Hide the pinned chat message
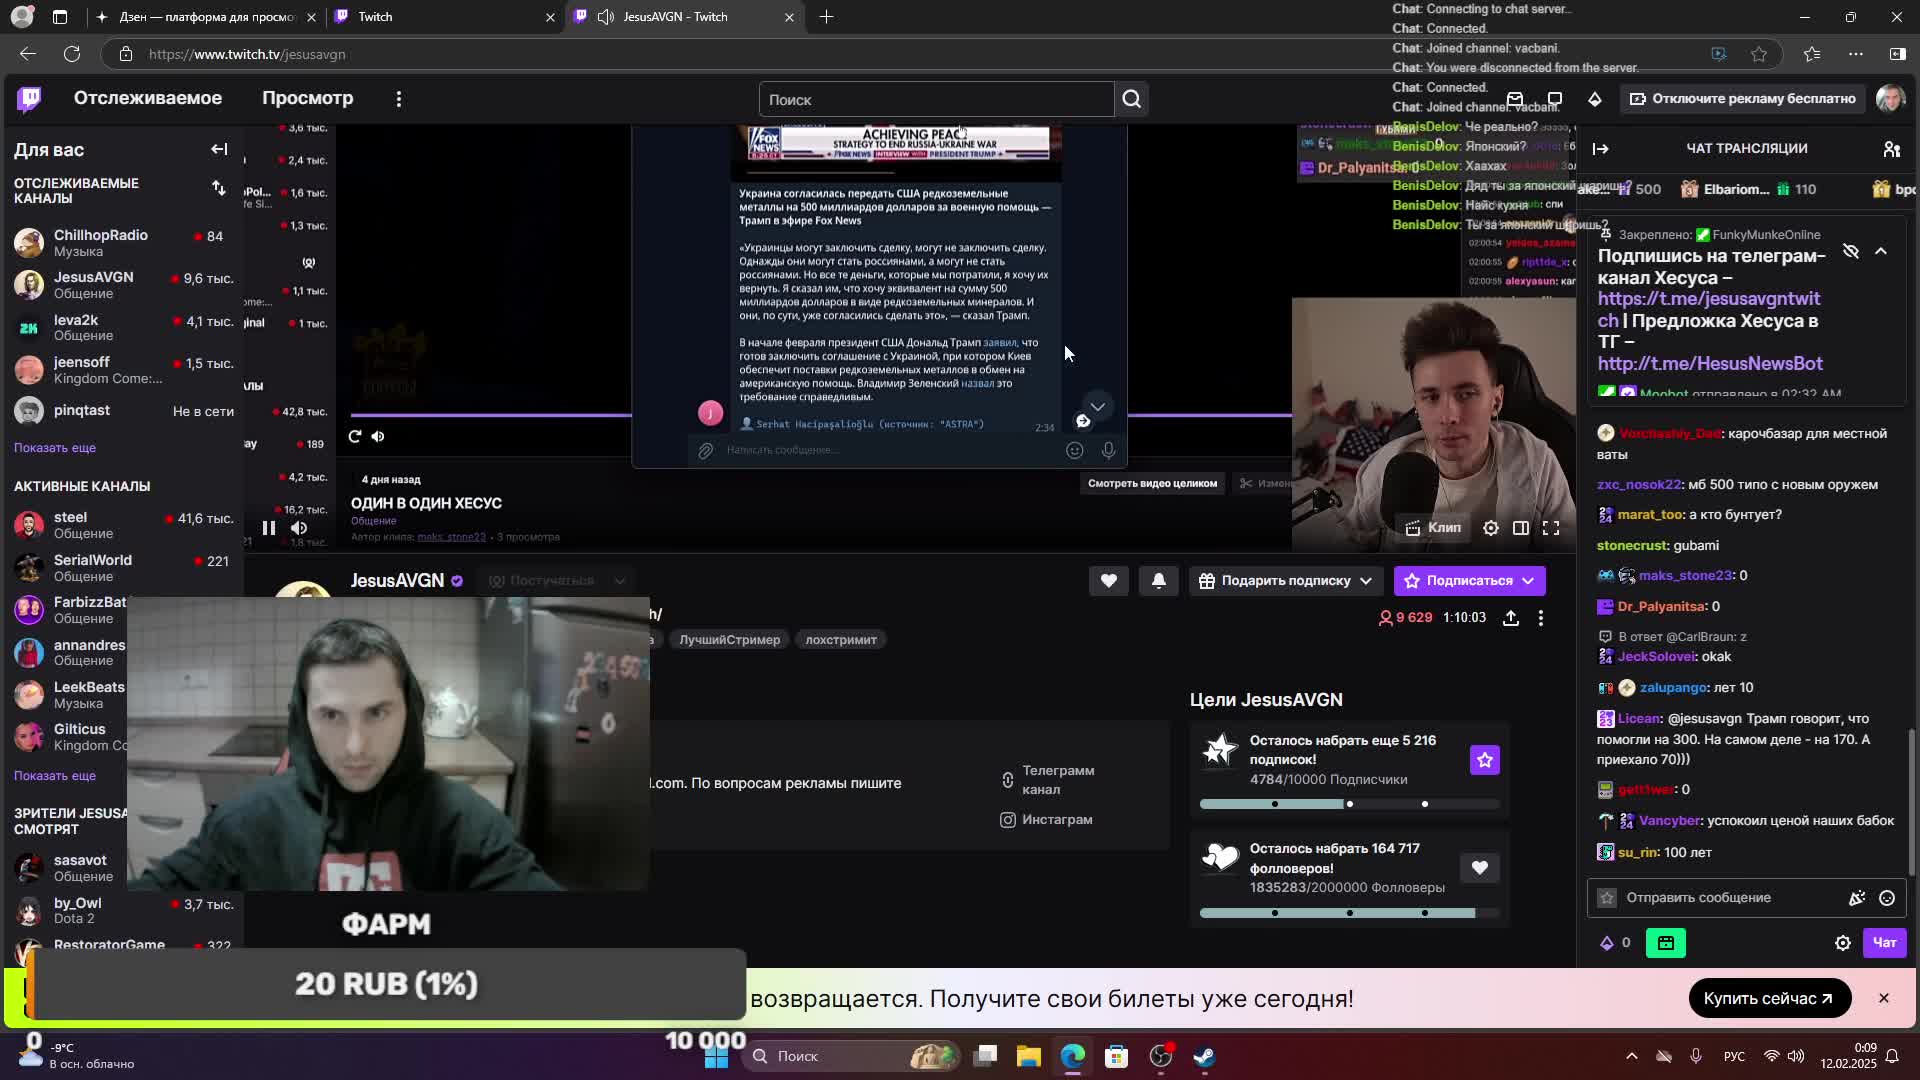Image resolution: width=1920 pixels, height=1080 pixels. pyautogui.click(x=1851, y=251)
